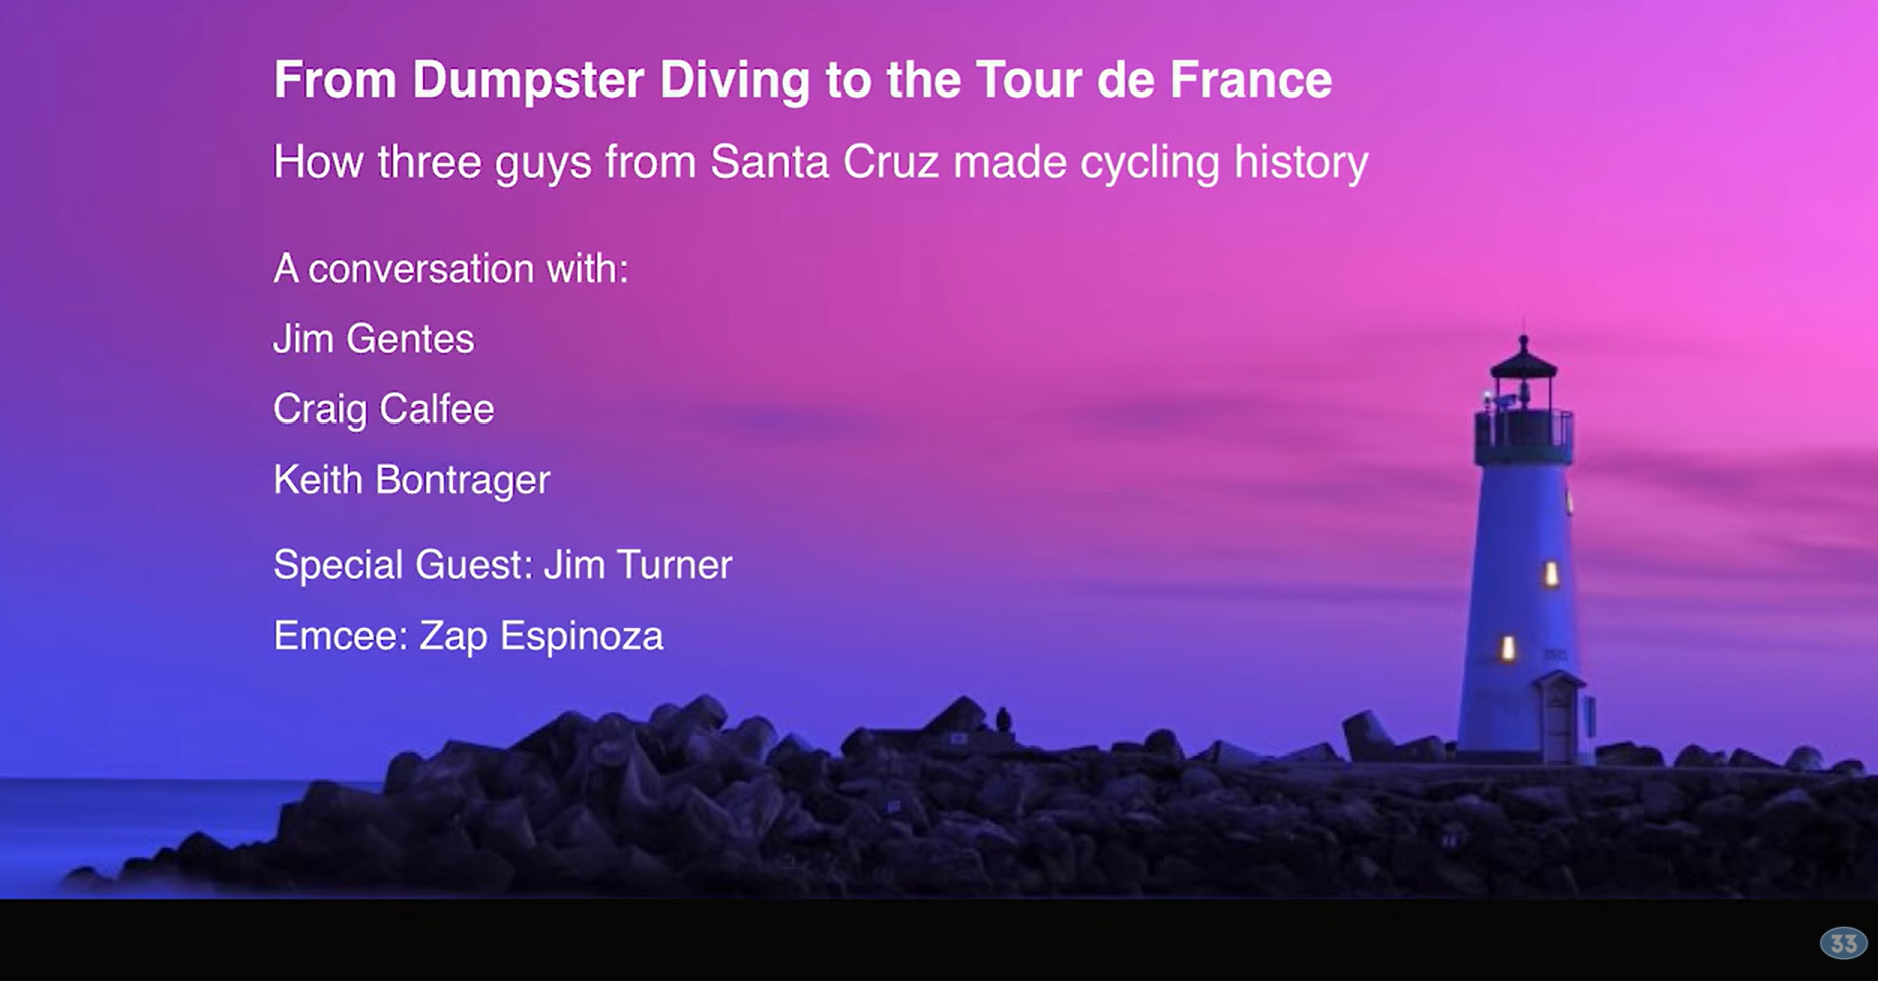Click the ocean water at the left edge
The image size is (1878, 981).
point(120,820)
